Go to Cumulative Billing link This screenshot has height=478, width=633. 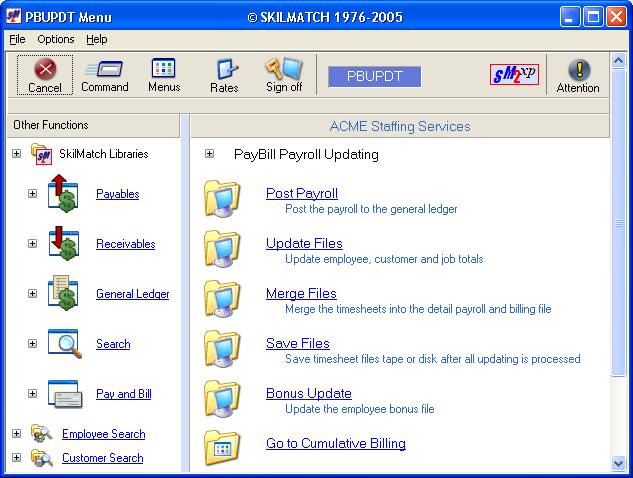(x=336, y=444)
